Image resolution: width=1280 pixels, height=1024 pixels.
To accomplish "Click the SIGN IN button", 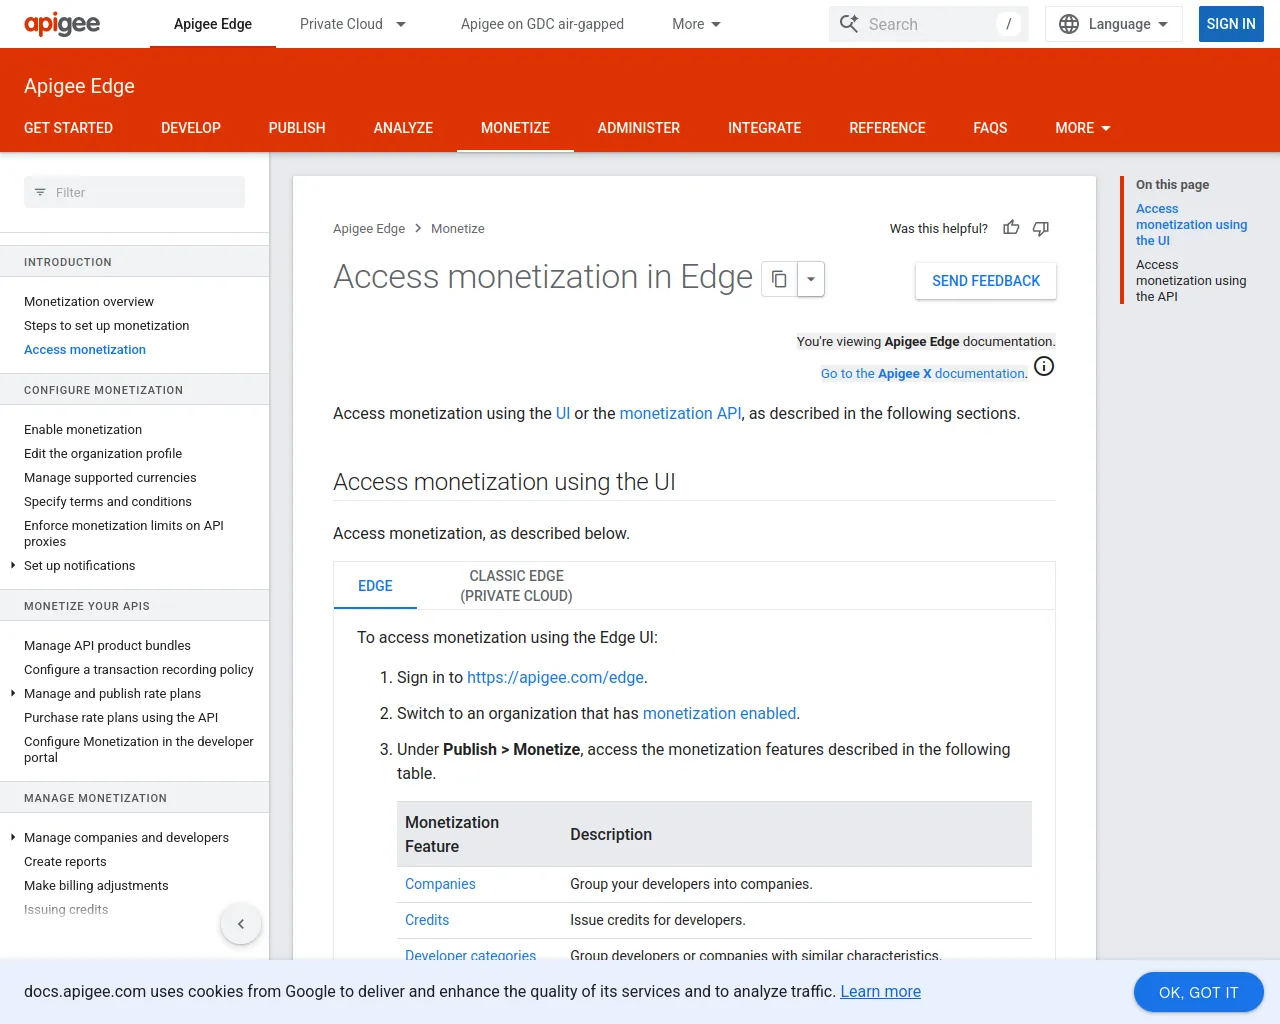I will tap(1231, 24).
